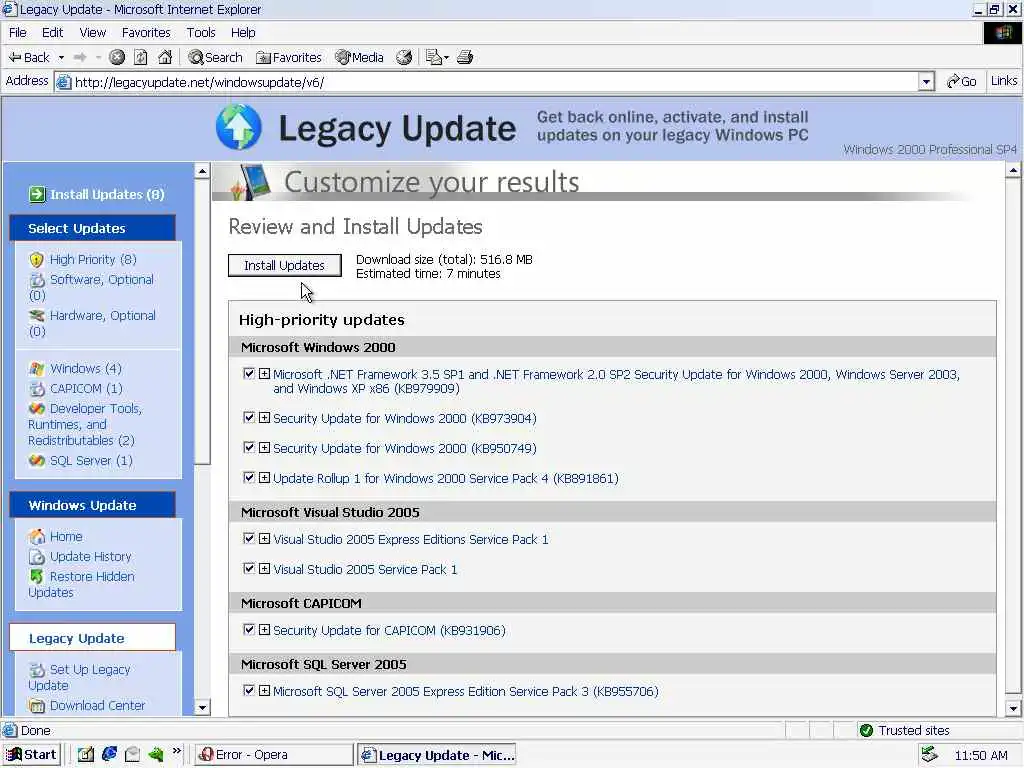This screenshot has width=1024, height=768.
Task: Click the green Install Updates arrow icon
Action: pos(37,194)
